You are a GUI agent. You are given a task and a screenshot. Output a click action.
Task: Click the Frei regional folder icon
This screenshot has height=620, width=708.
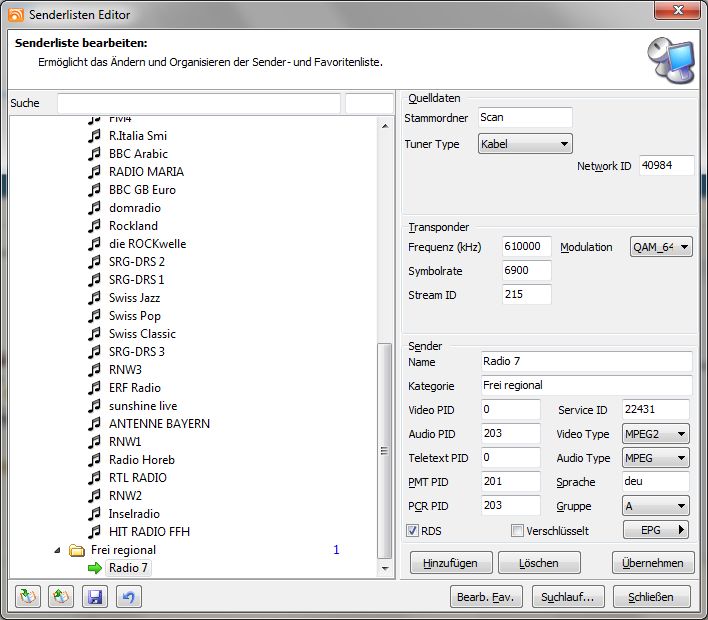(x=76, y=550)
